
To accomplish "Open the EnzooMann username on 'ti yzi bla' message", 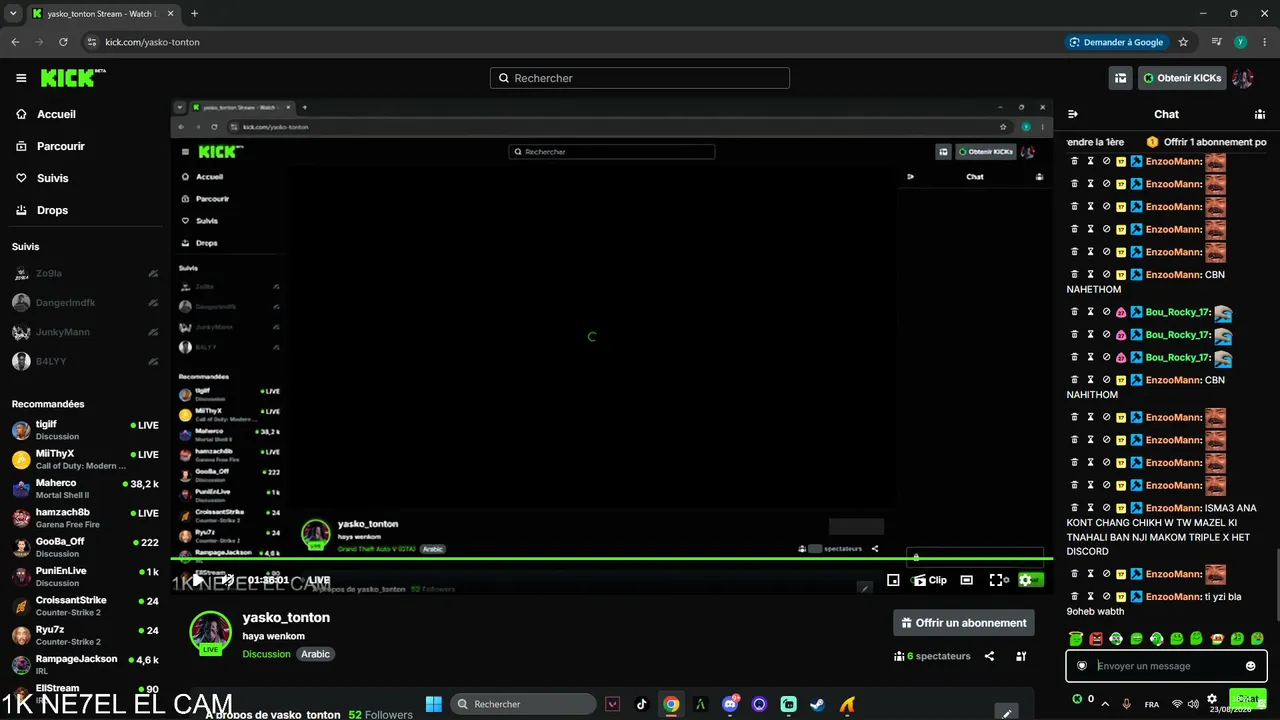I will 1174,597.
